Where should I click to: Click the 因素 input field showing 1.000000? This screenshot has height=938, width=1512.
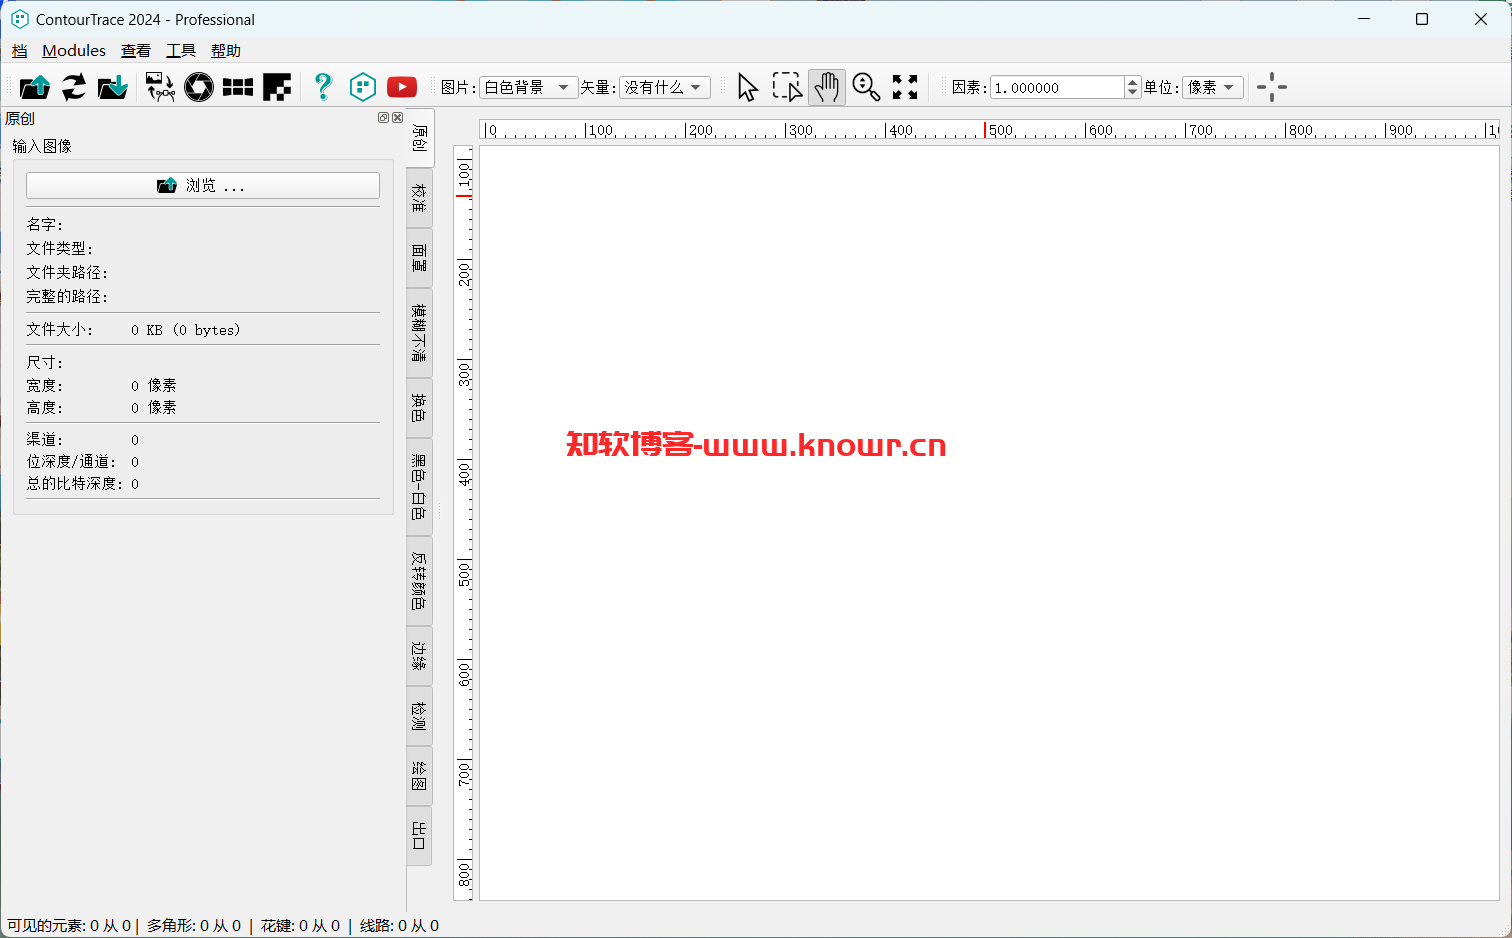pyautogui.click(x=1057, y=87)
